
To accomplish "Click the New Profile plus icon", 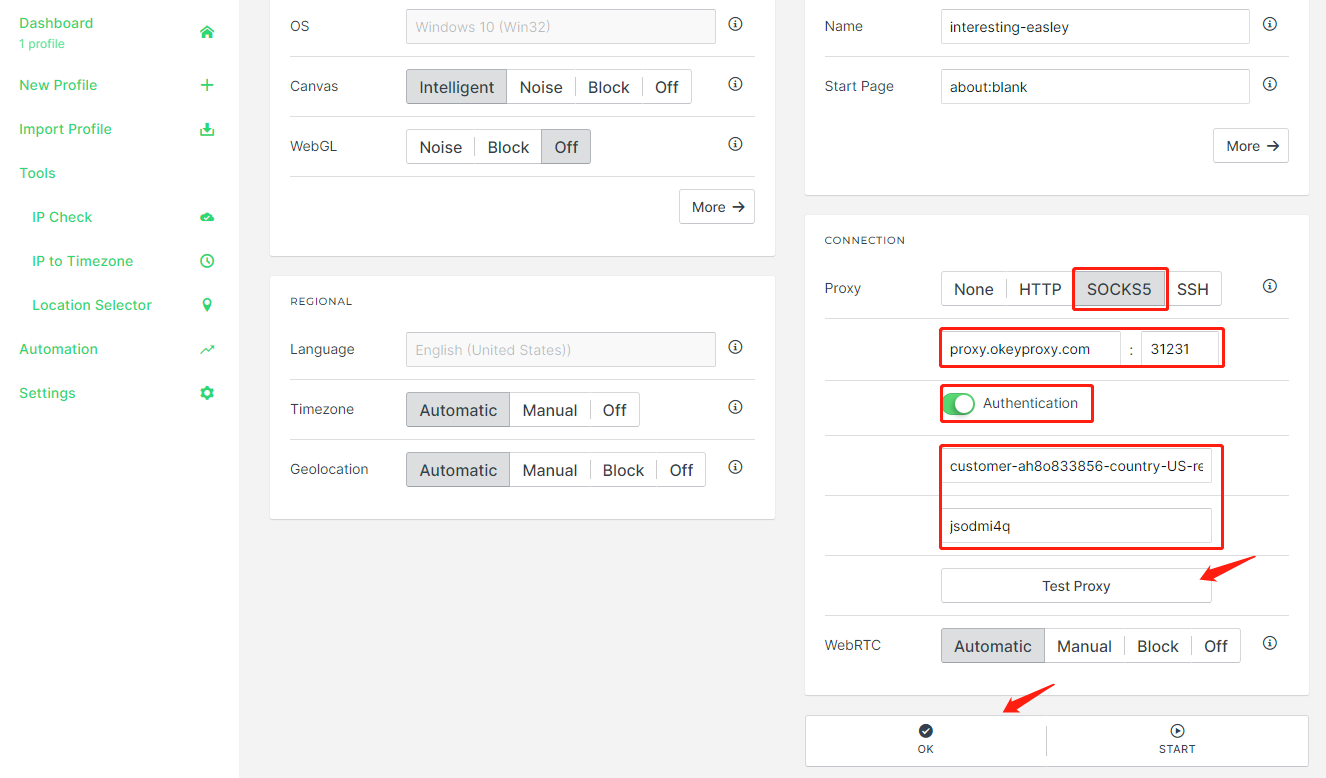I will click(x=207, y=85).
